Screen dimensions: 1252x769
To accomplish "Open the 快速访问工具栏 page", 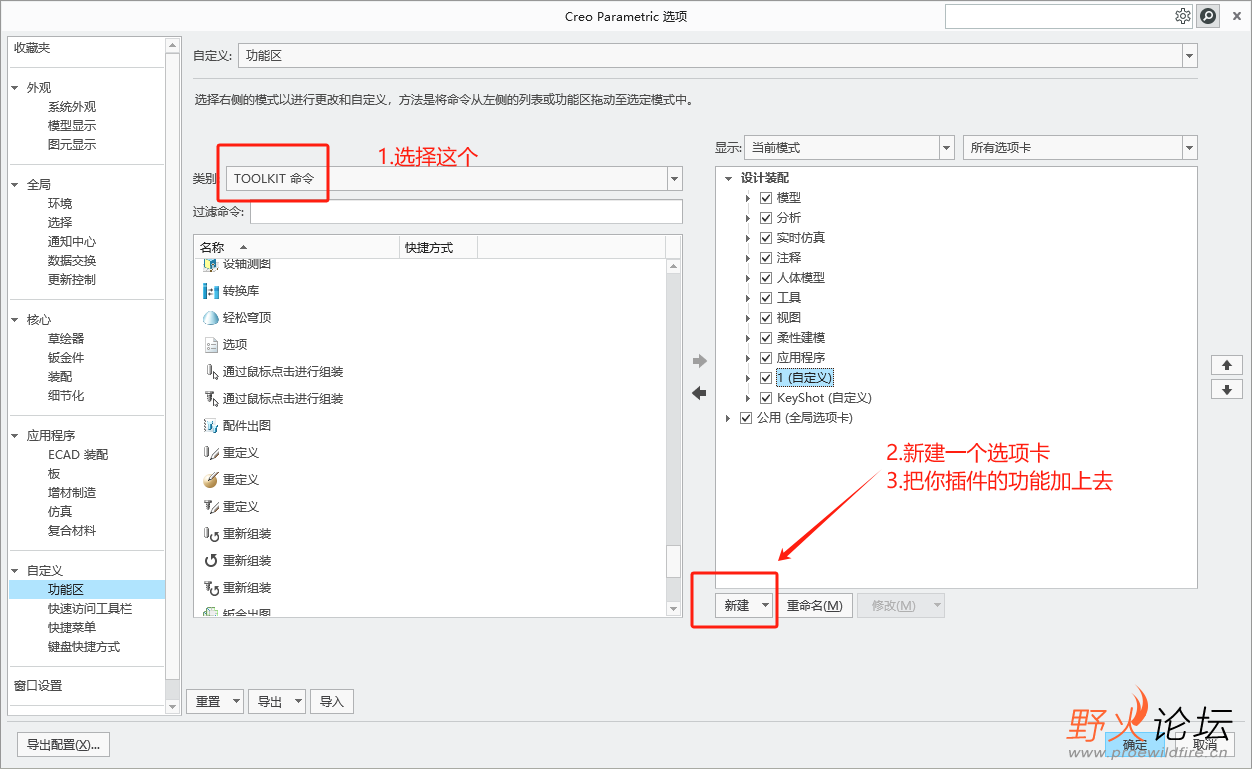I will click(x=90, y=609).
